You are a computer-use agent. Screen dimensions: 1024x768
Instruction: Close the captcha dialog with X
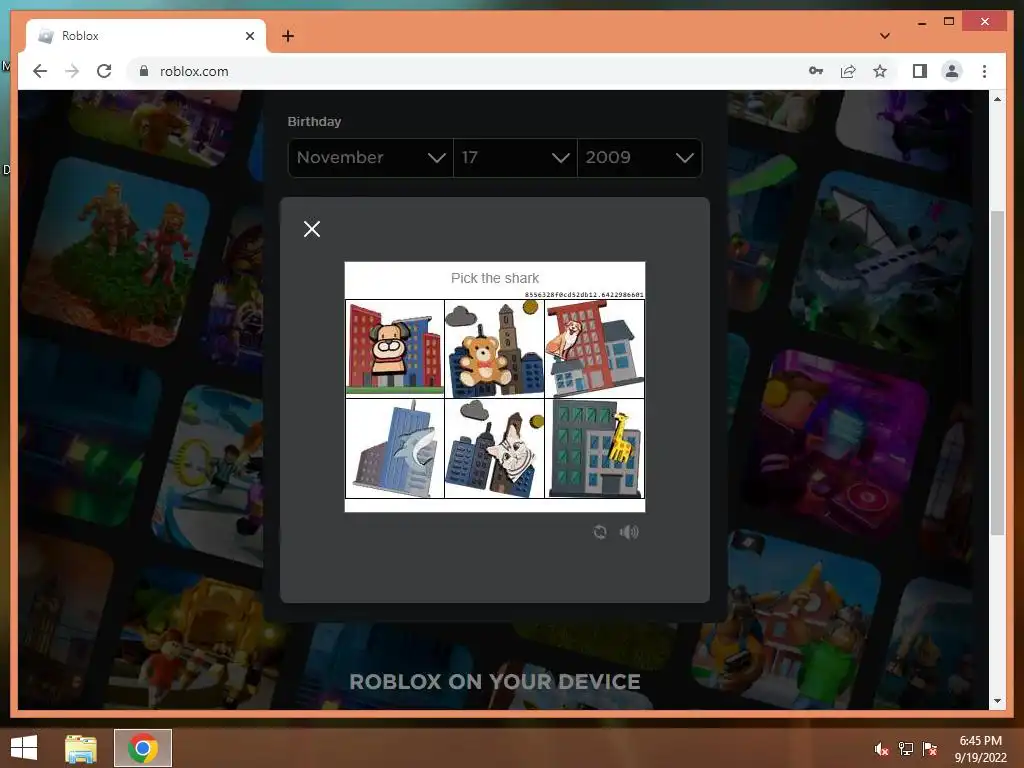(x=312, y=229)
